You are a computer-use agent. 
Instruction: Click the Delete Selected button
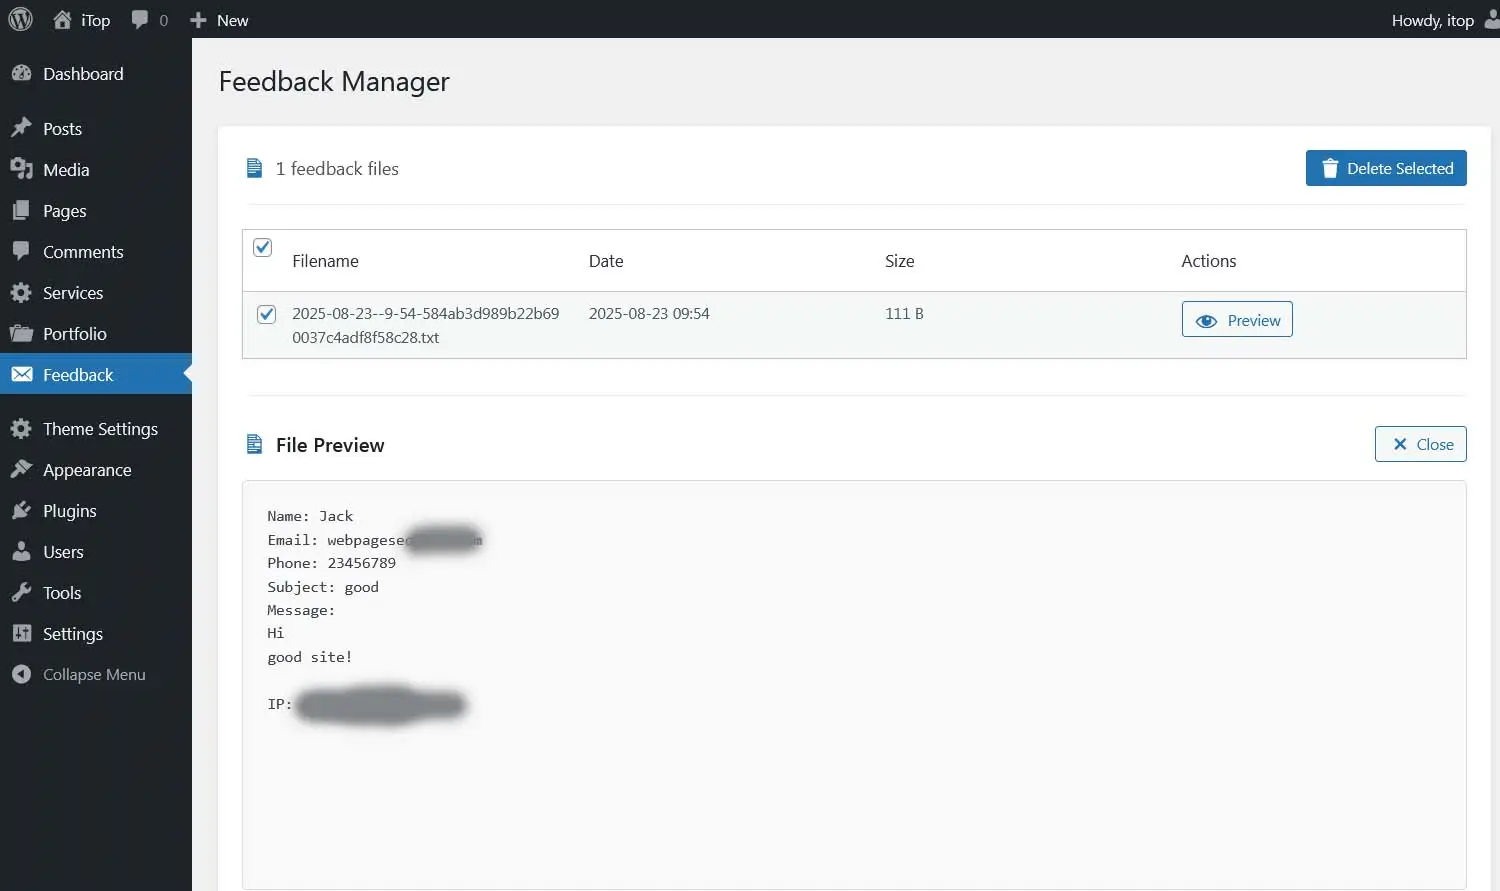tap(1386, 168)
